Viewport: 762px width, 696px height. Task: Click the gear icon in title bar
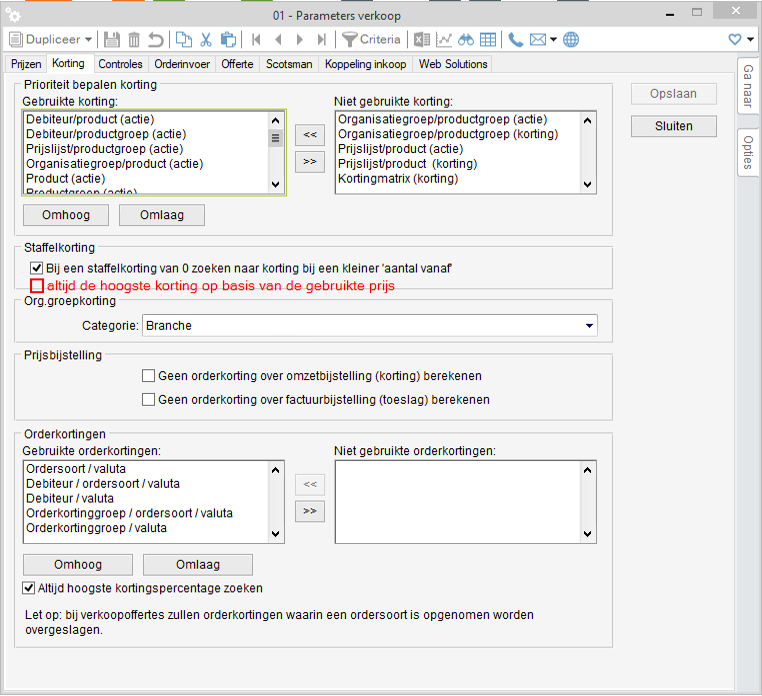(x=13, y=16)
